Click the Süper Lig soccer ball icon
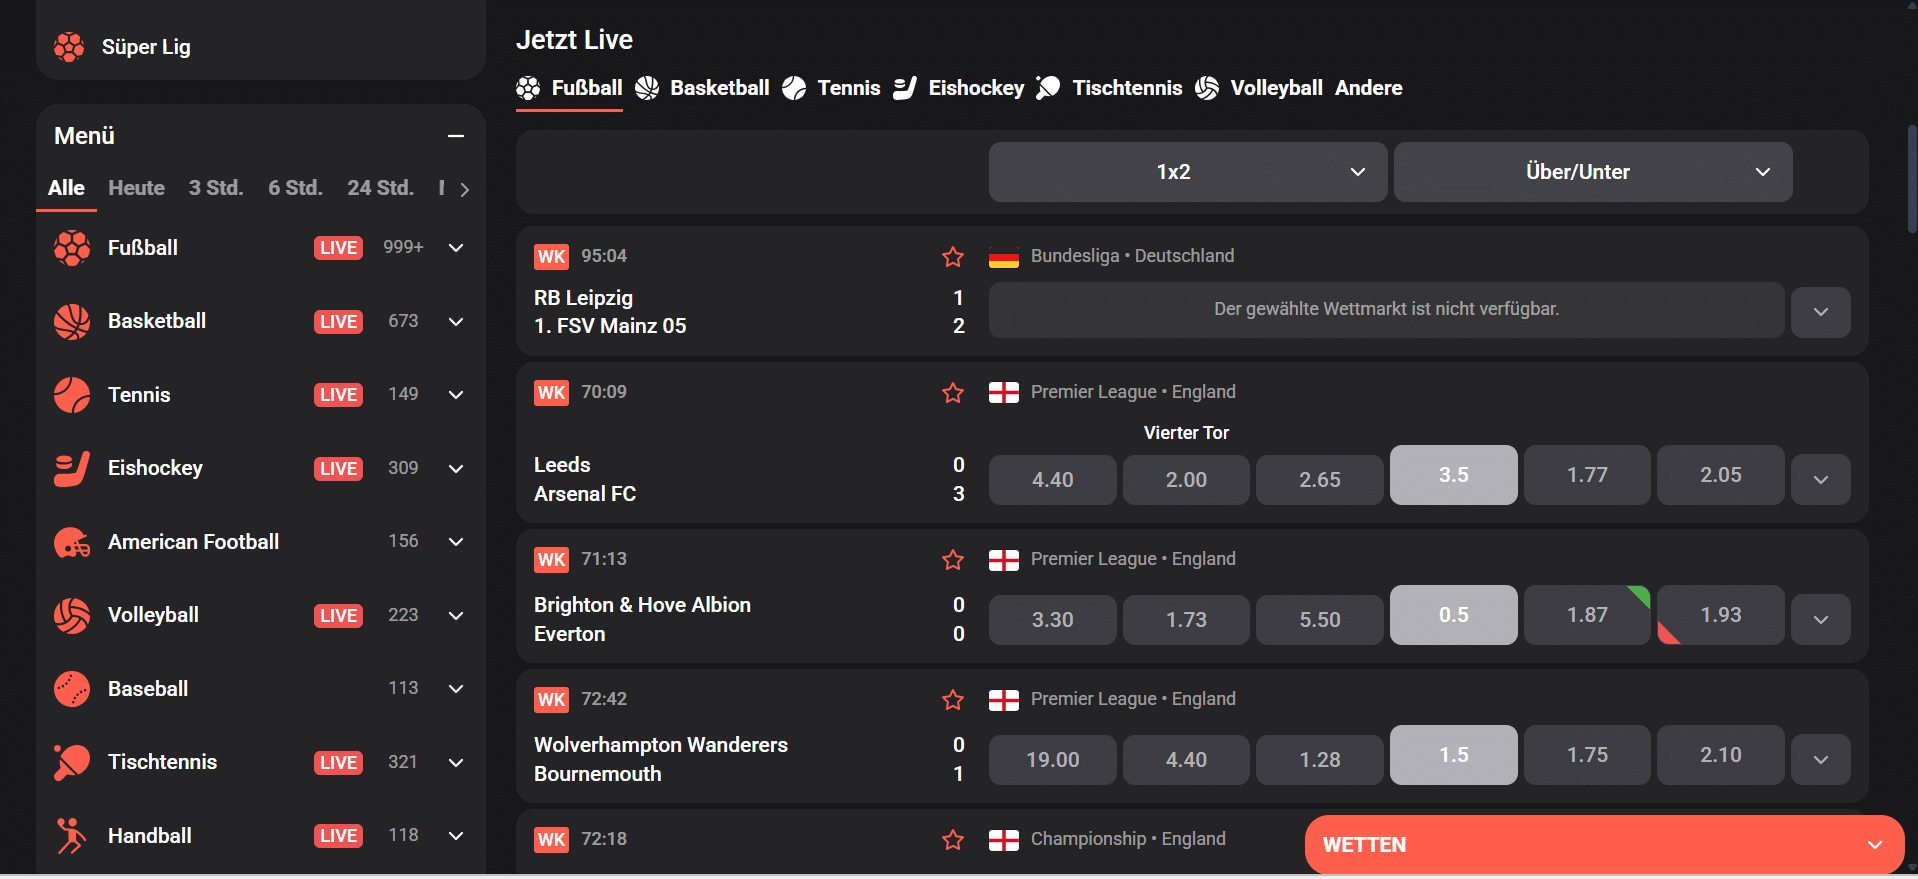Image resolution: width=1918 pixels, height=879 pixels. (69, 47)
